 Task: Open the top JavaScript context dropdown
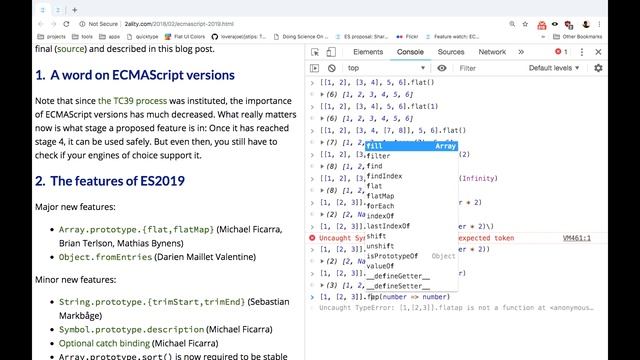click(386, 68)
